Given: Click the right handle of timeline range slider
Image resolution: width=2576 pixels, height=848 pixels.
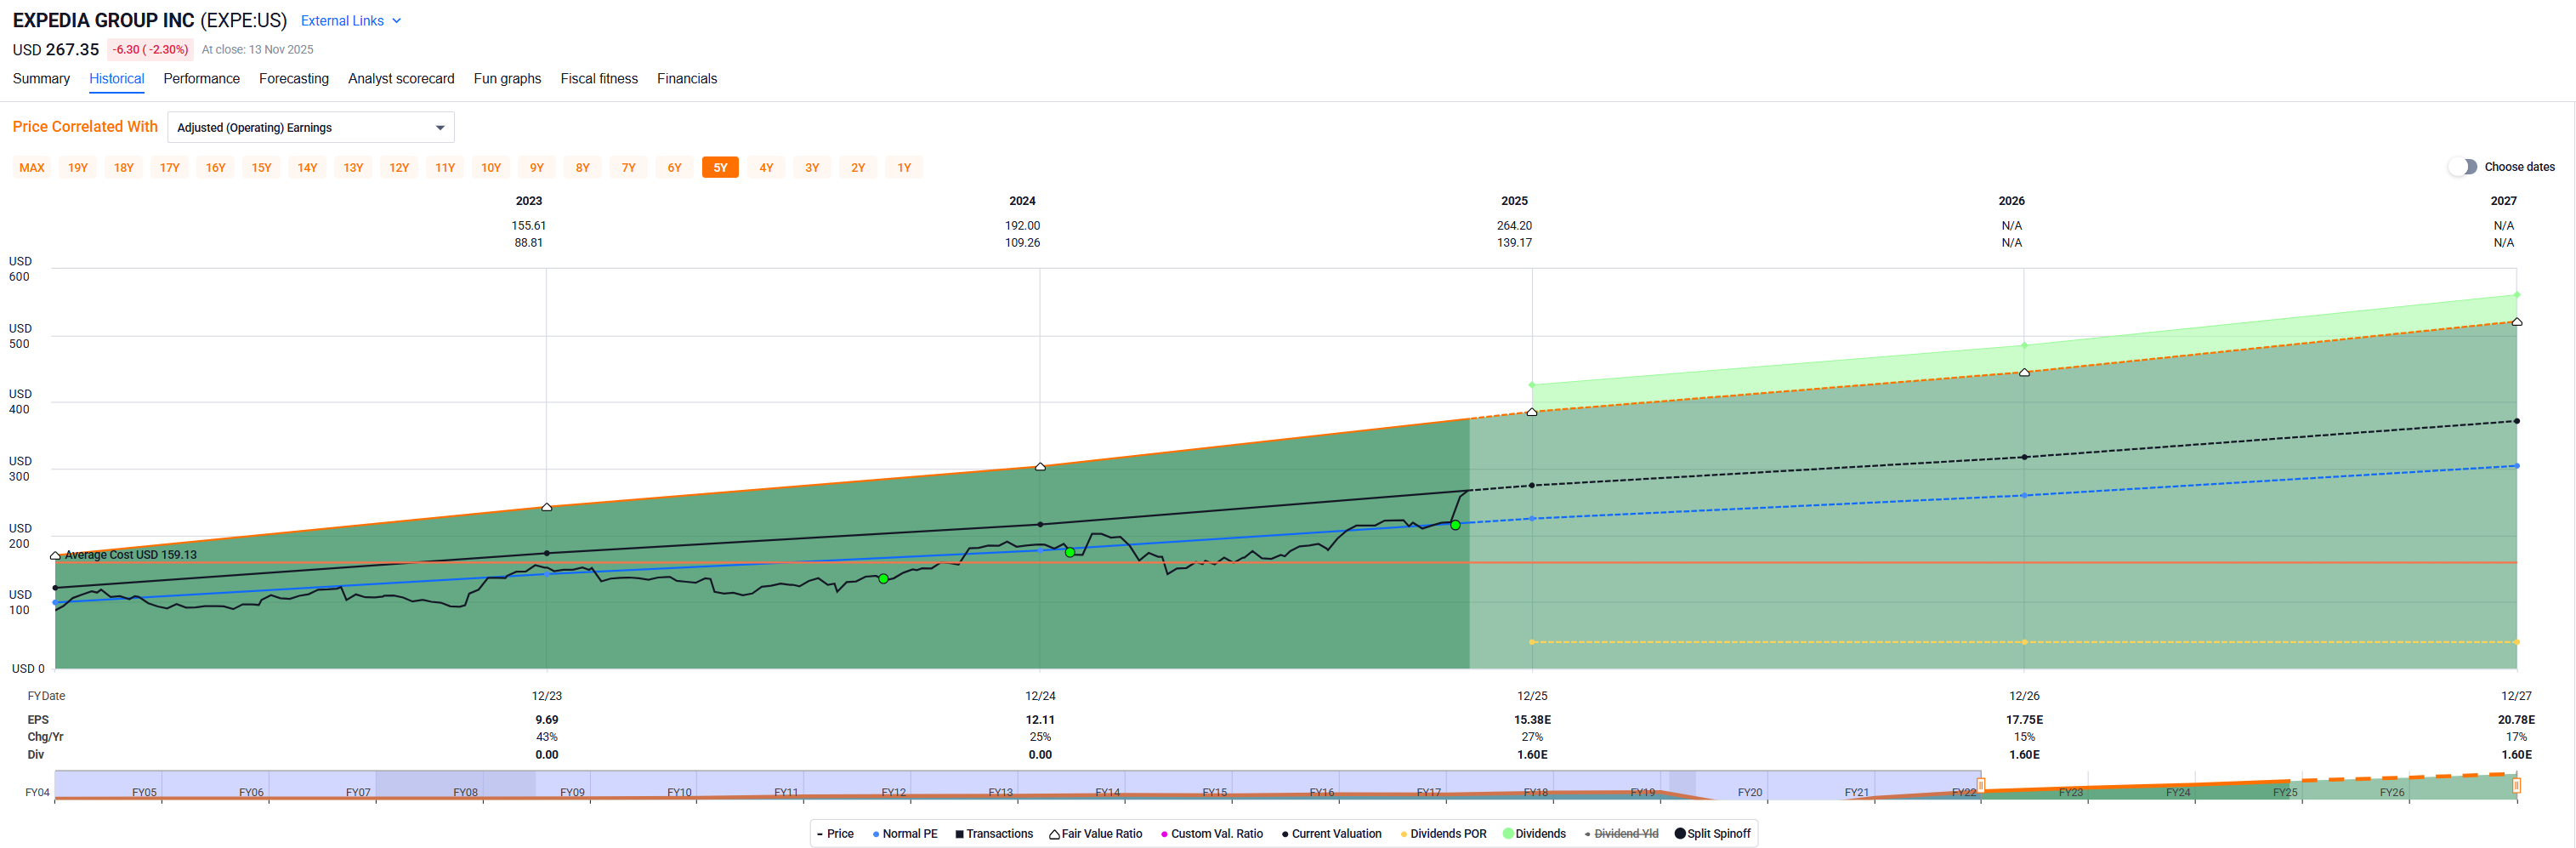Looking at the screenshot, I should (2516, 786).
